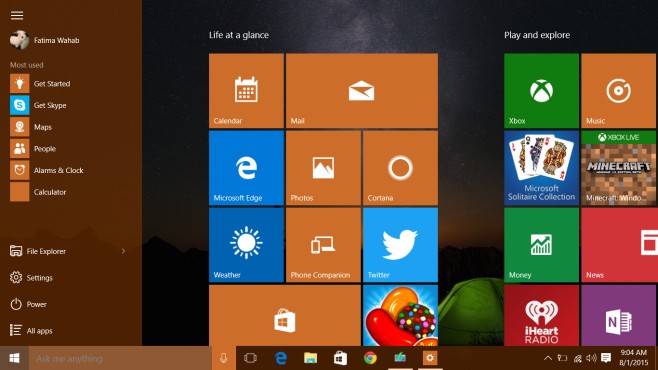Open the Mail tile
The width and height of the screenshot is (658, 370).
(362, 91)
